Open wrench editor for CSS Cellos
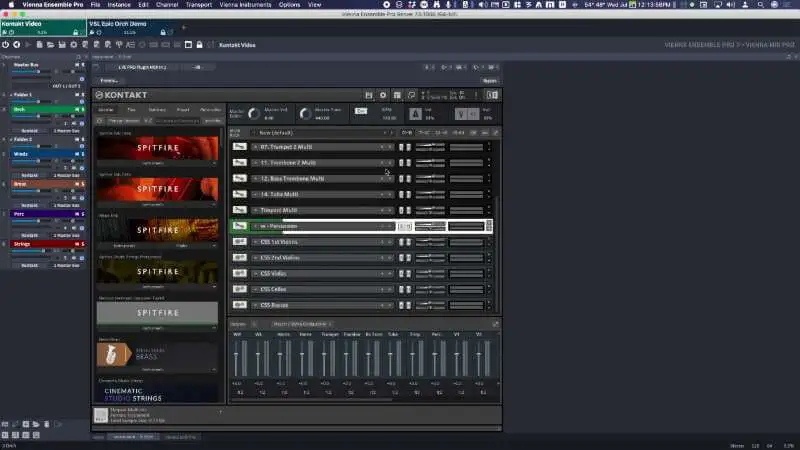The image size is (800, 450). (x=239, y=289)
